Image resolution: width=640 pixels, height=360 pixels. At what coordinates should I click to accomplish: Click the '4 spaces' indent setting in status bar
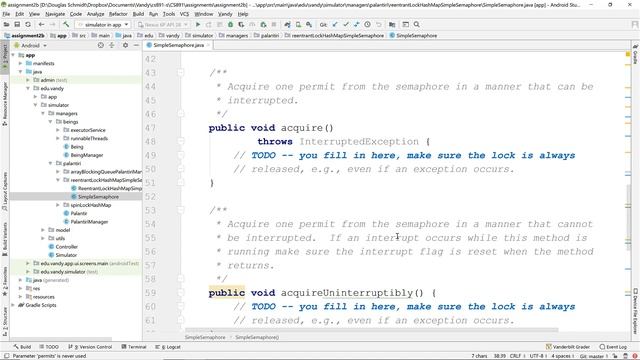561,356
